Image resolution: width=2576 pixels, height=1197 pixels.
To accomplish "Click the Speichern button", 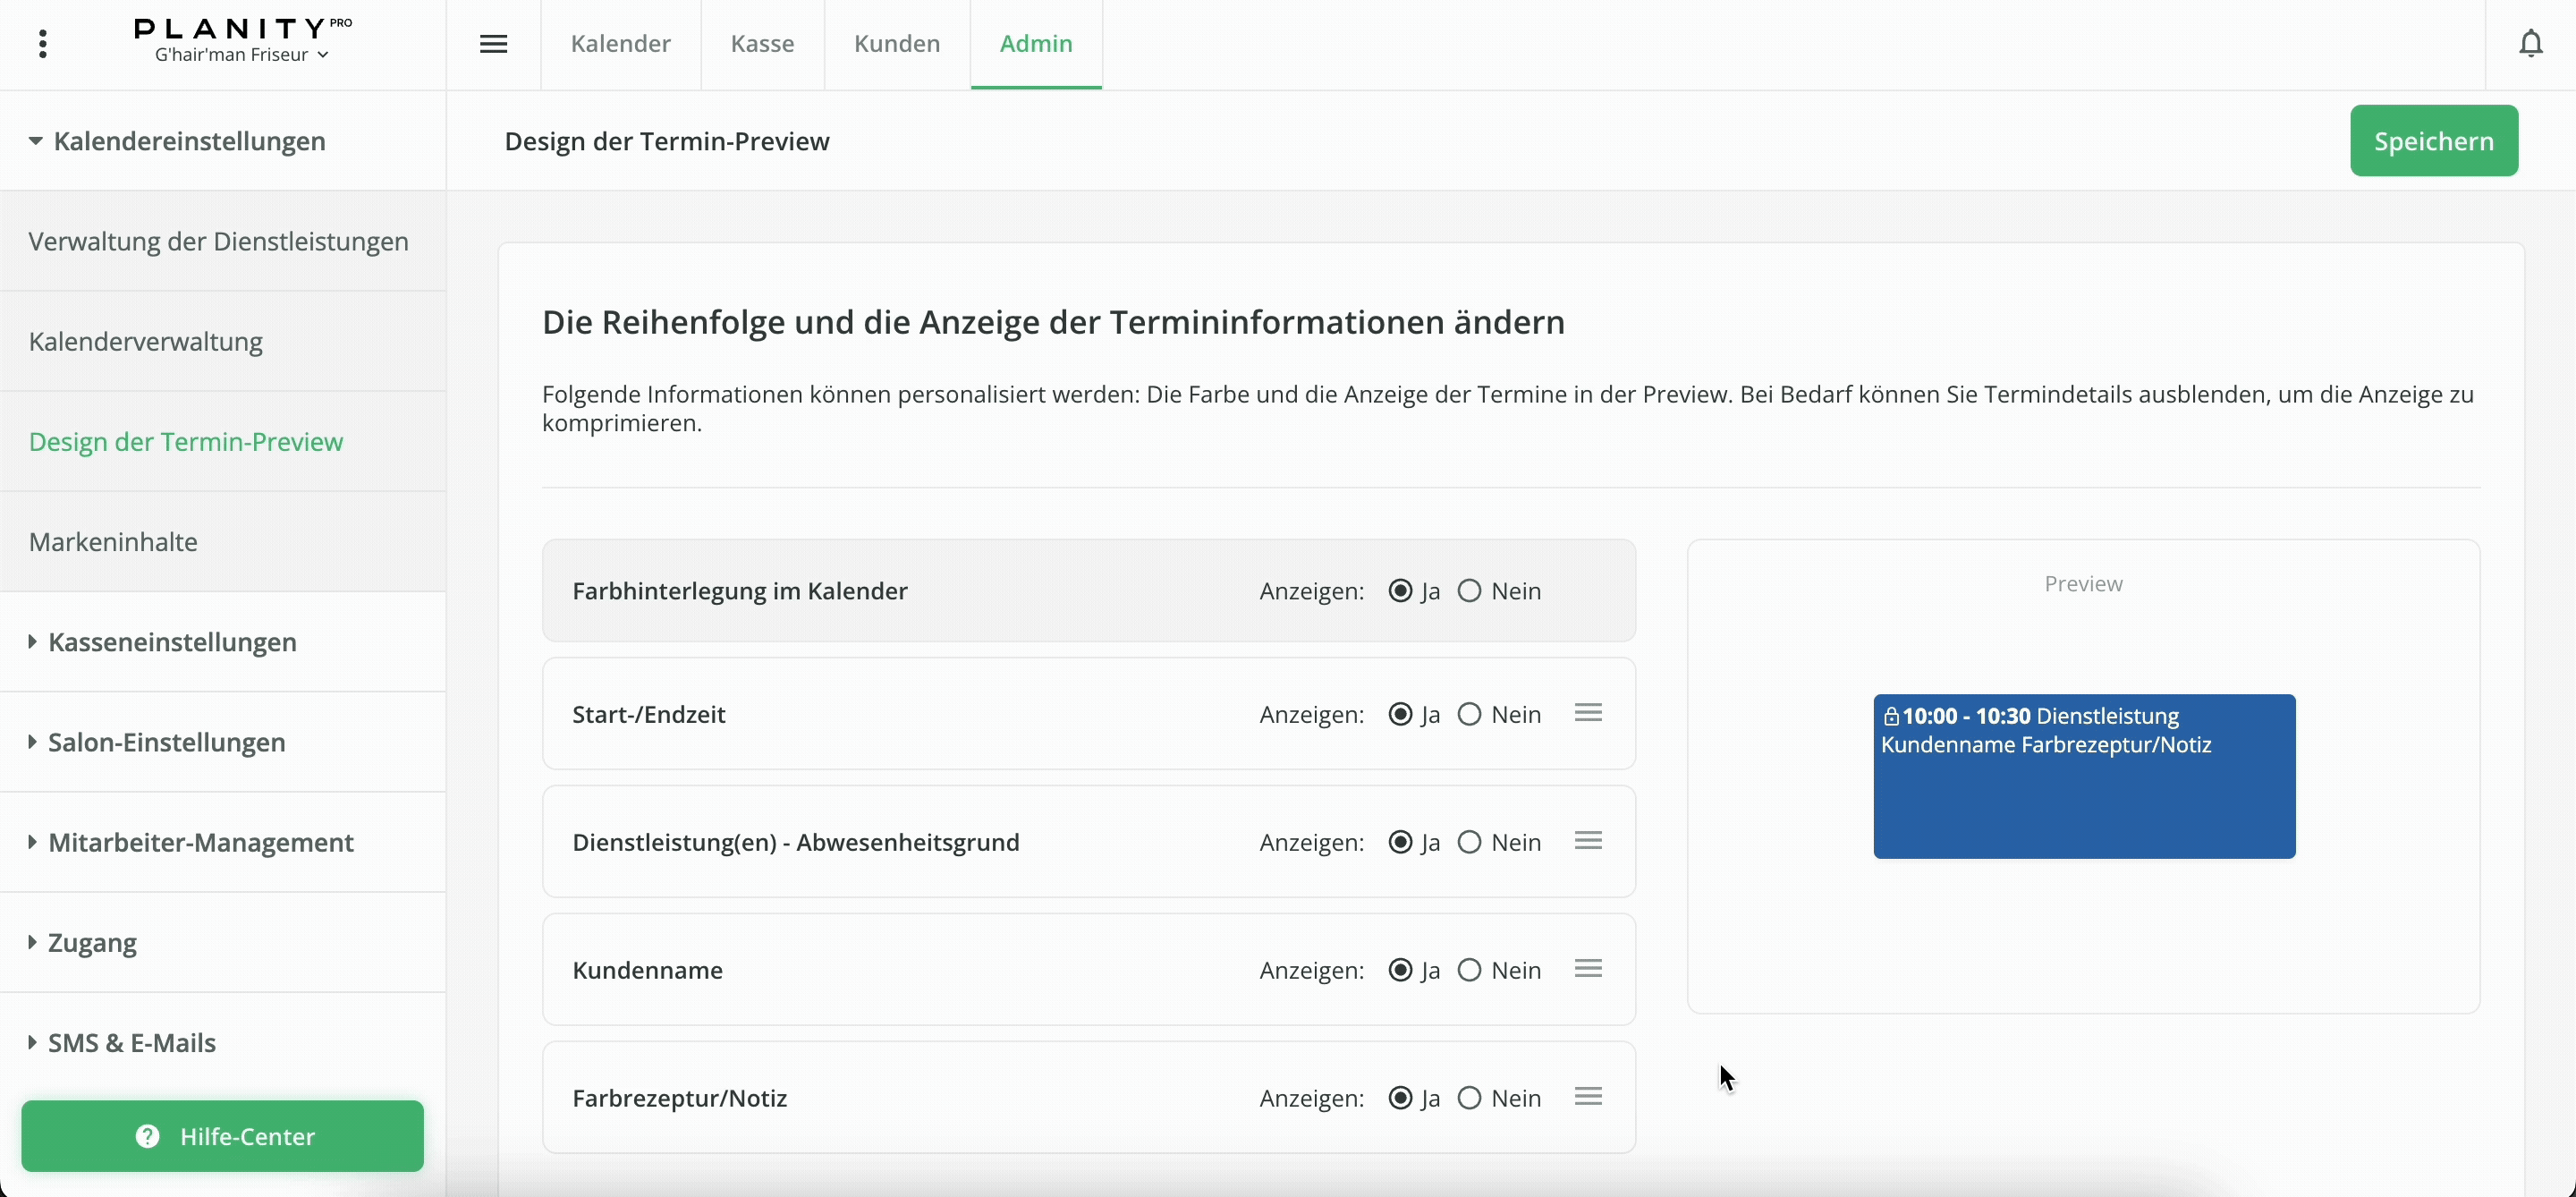I will (x=2433, y=141).
